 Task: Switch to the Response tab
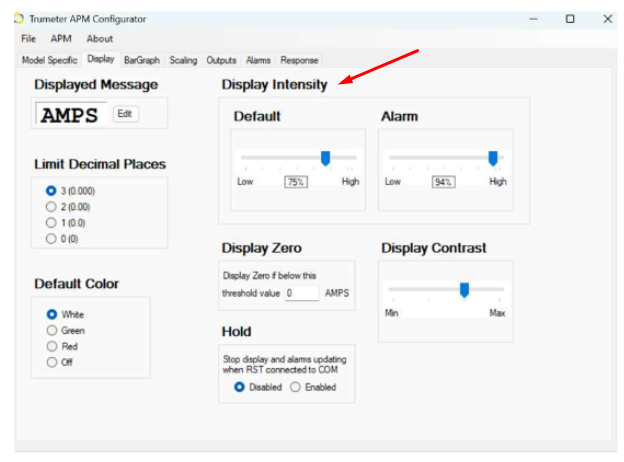299,60
